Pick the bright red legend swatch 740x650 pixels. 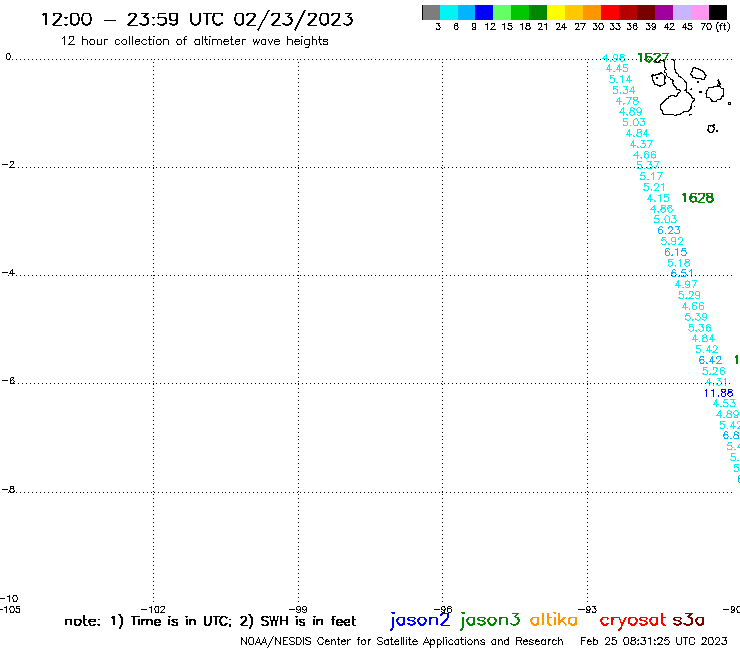(610, 12)
